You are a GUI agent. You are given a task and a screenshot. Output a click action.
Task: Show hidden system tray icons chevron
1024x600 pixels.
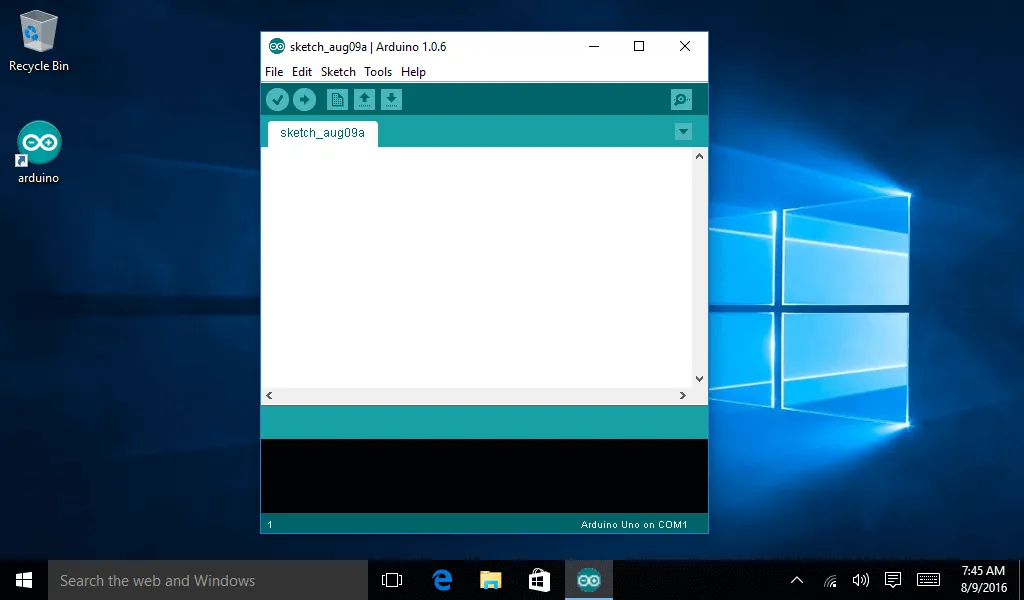coord(797,580)
